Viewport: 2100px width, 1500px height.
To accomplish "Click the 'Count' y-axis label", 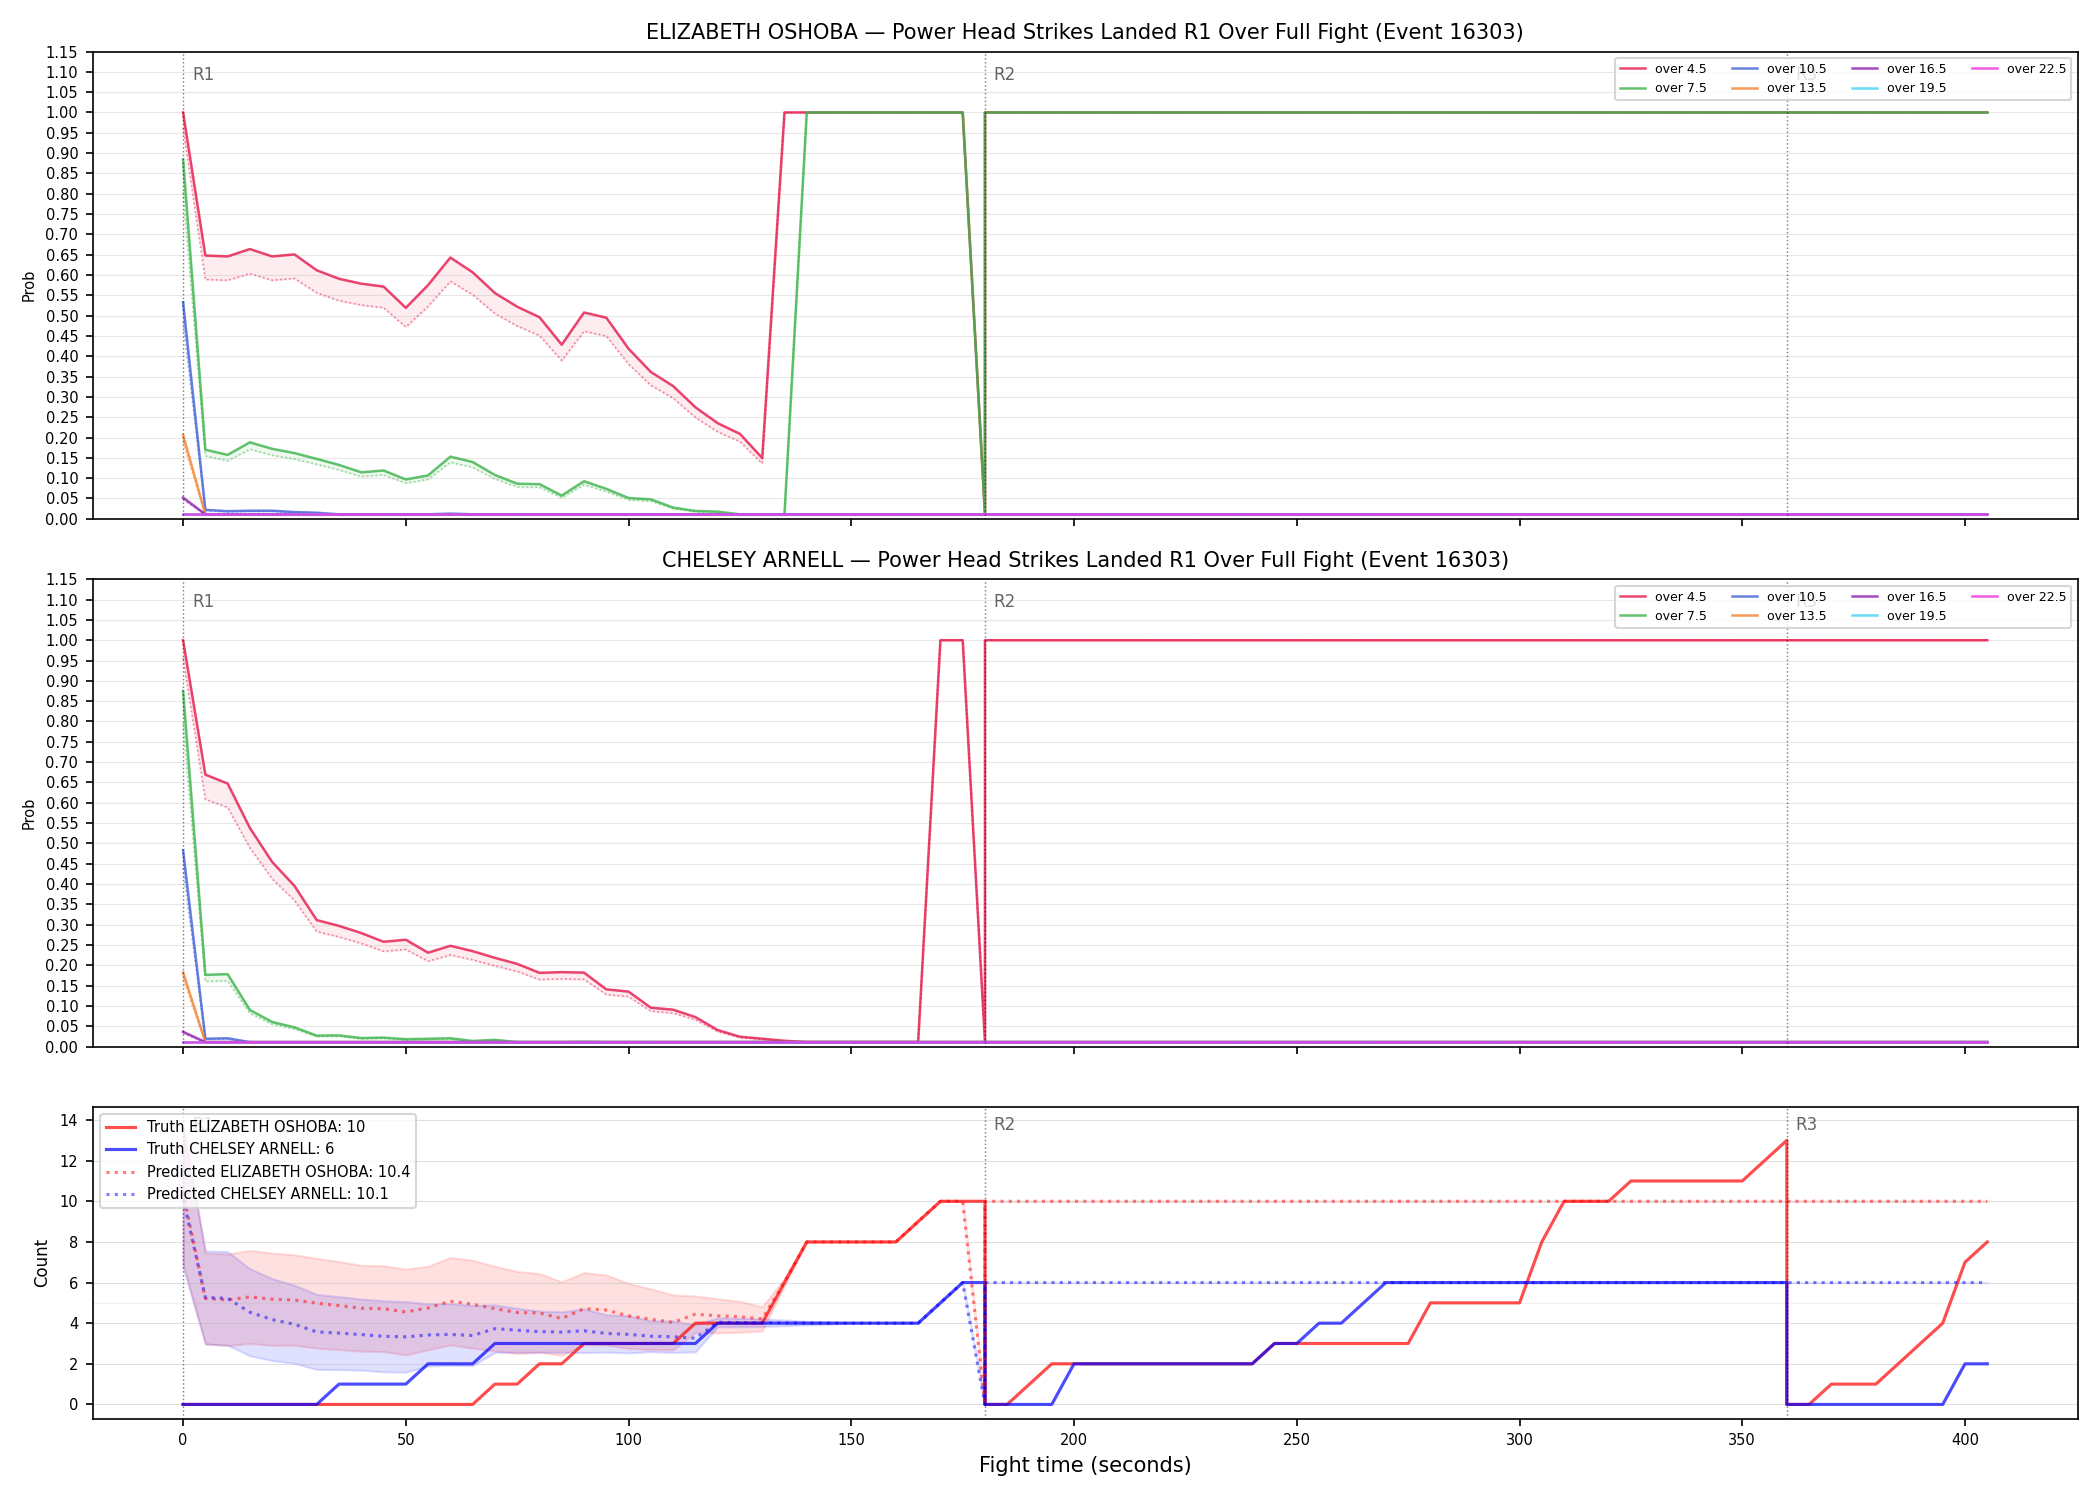I will click(41, 1263).
